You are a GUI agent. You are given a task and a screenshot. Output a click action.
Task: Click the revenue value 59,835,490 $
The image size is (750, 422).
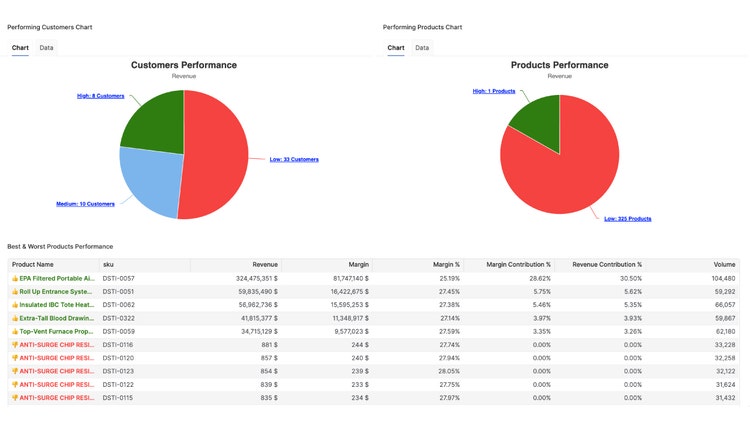[x=258, y=291]
